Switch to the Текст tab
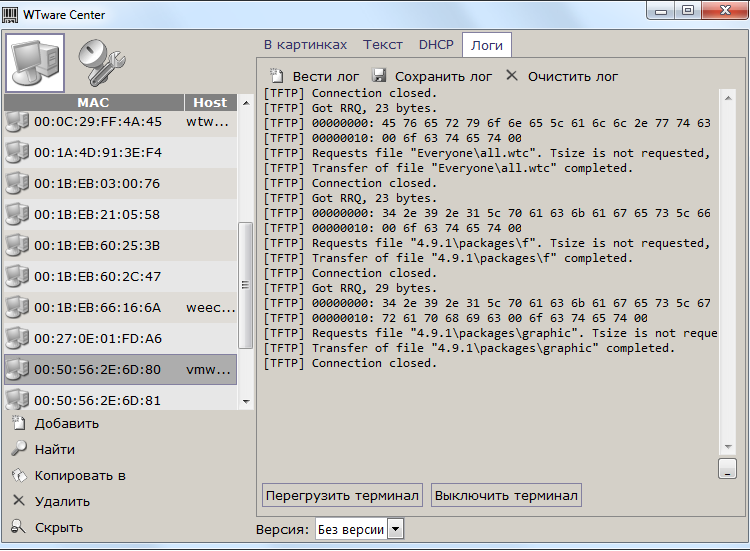 pyautogui.click(x=383, y=45)
